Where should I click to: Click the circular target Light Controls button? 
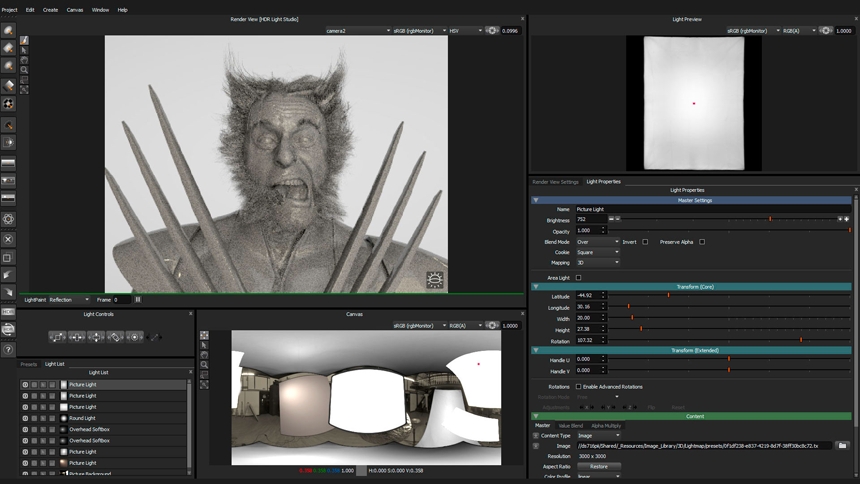(134, 337)
